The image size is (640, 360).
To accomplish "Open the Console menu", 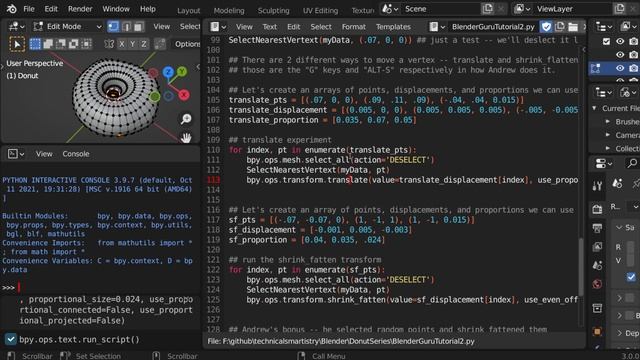I will (x=76, y=154).
